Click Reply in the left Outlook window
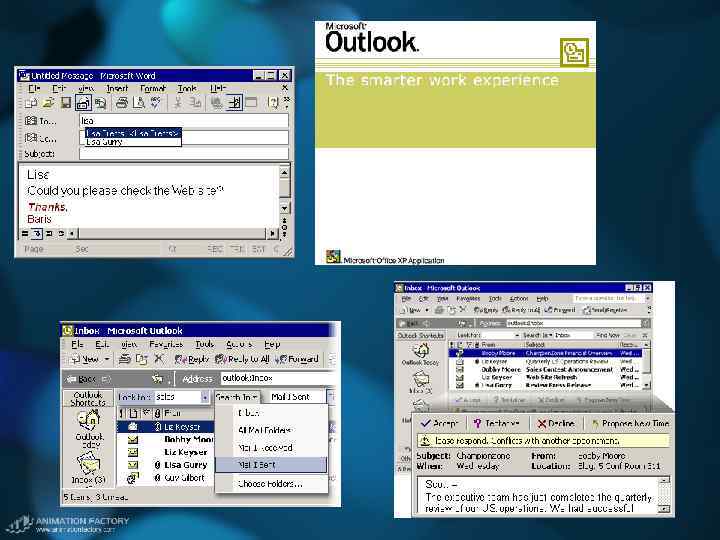 pyautogui.click(x=192, y=360)
